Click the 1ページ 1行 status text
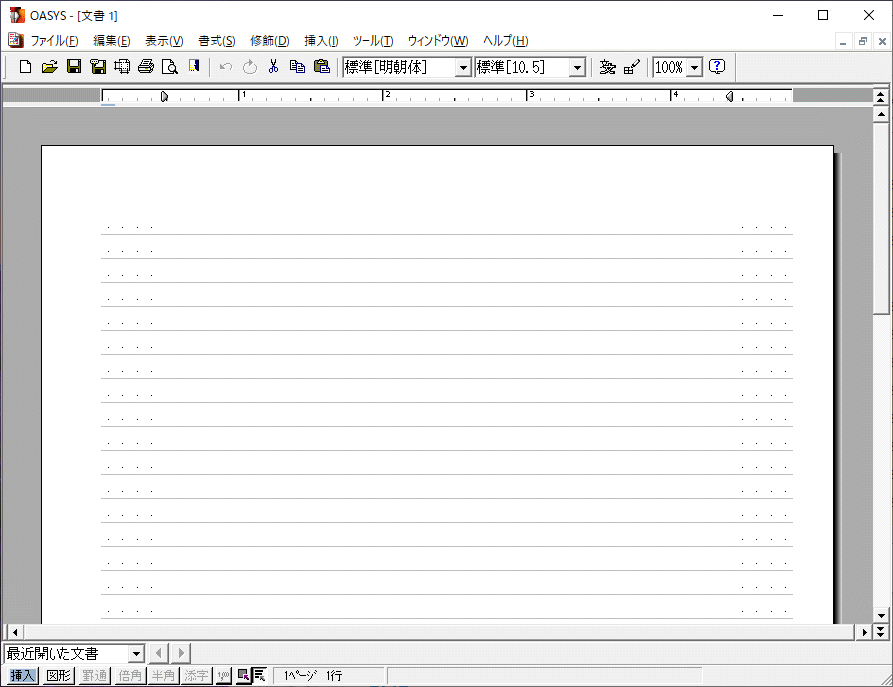This screenshot has height=687, width=893. point(313,676)
